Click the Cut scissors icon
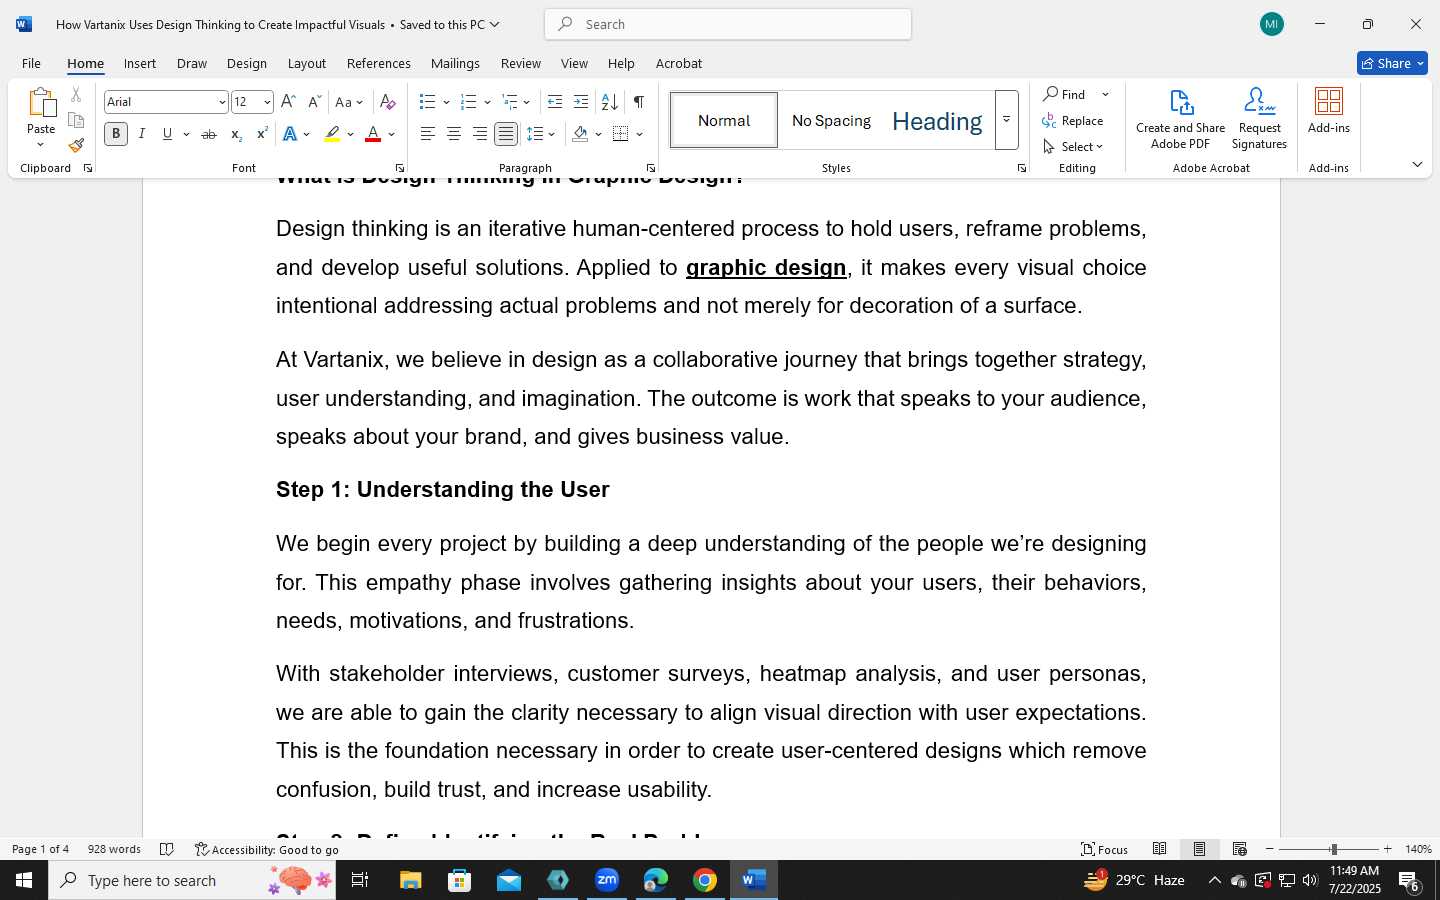Screen dimensions: 1440x900 (76, 95)
